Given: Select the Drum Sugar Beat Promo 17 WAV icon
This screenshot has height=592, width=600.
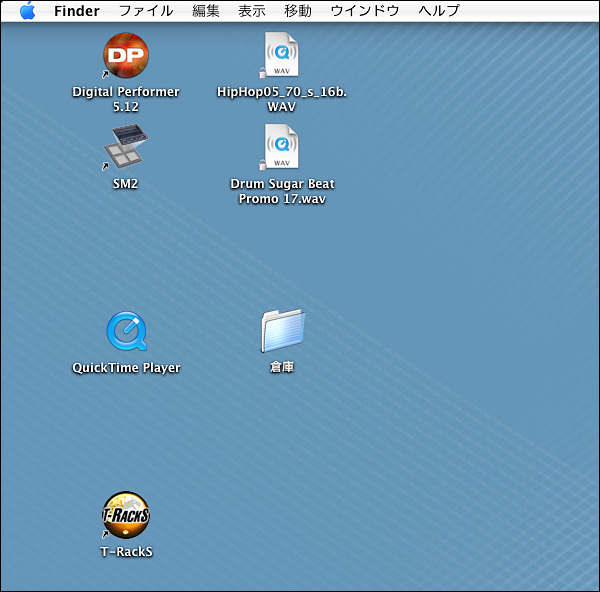Looking at the screenshot, I should point(280,147).
